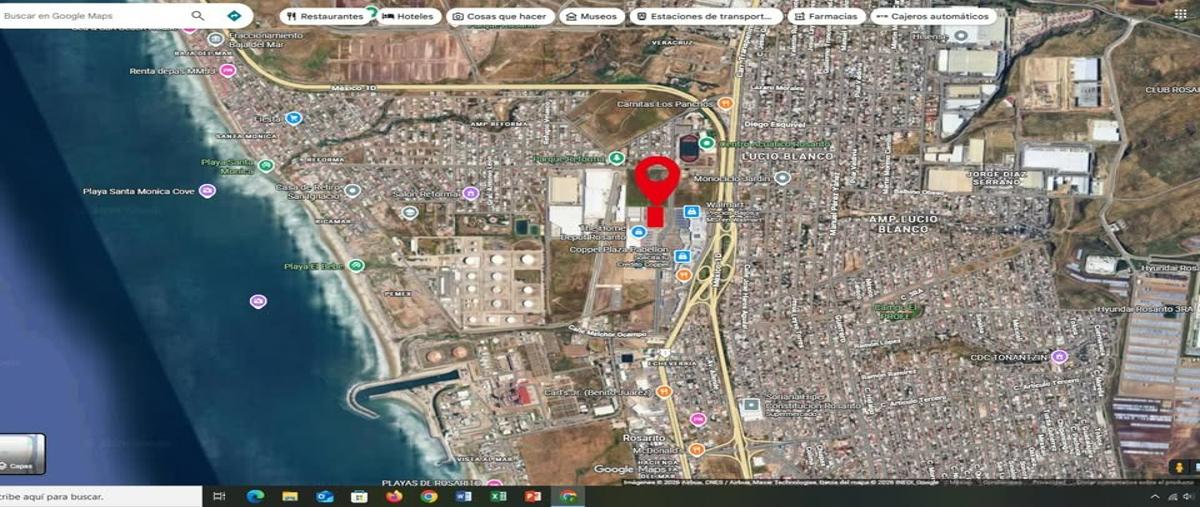Image resolution: width=1200 pixels, height=507 pixels.
Task: Click the search magnifier icon
Action: 198,16
